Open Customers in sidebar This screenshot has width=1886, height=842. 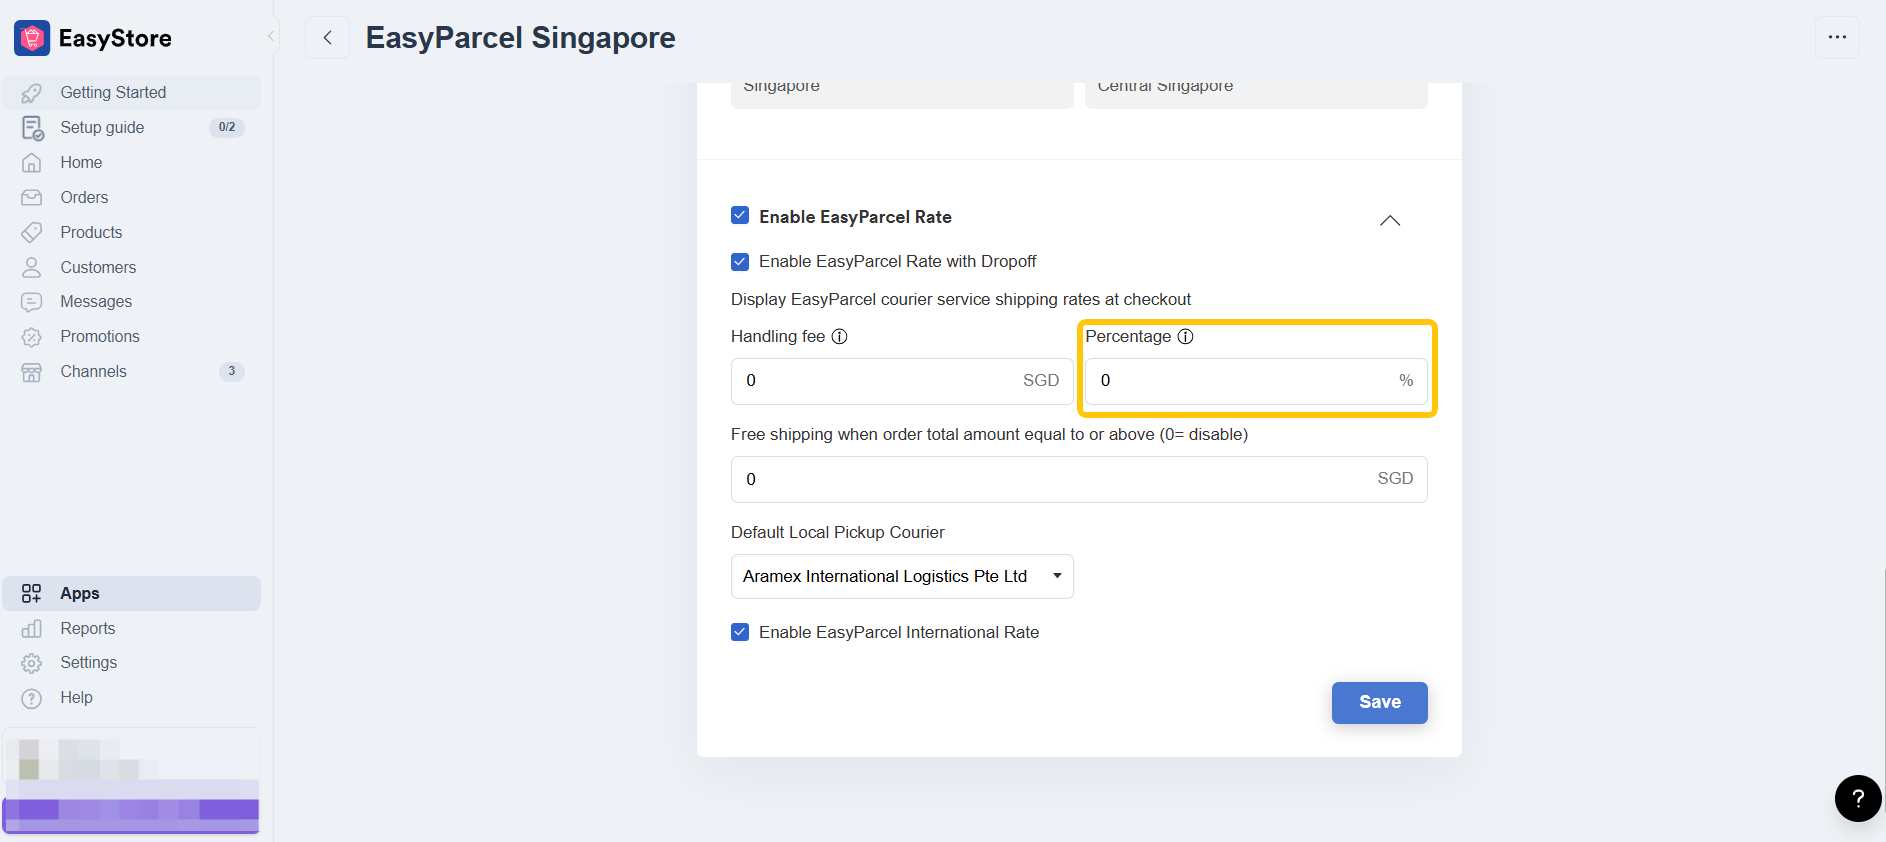pyautogui.click(x=132, y=268)
